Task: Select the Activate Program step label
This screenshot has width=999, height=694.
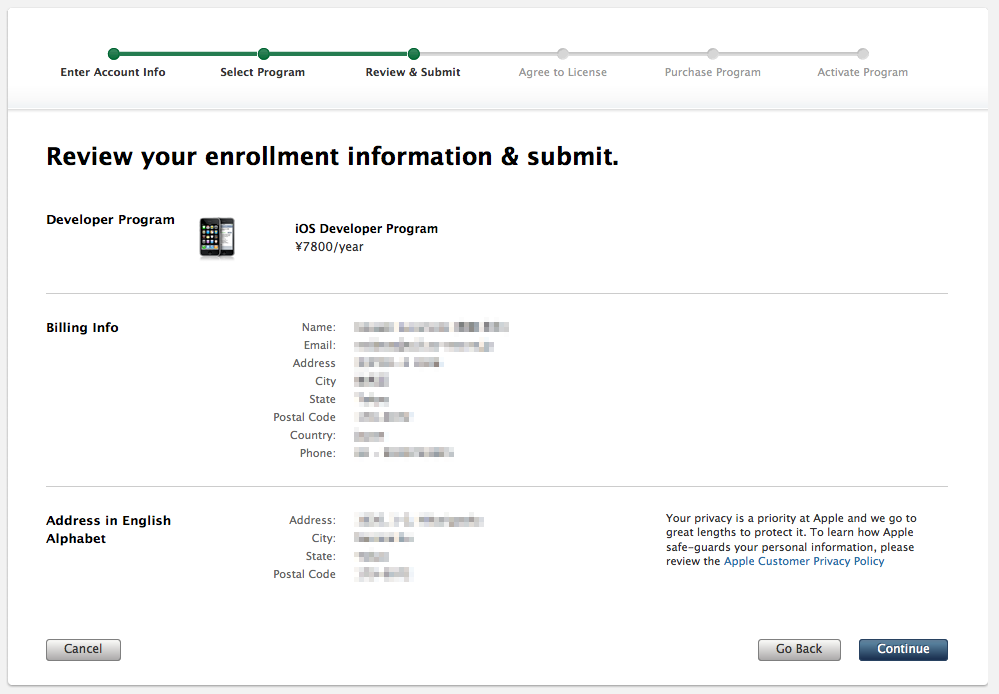Action: point(862,72)
